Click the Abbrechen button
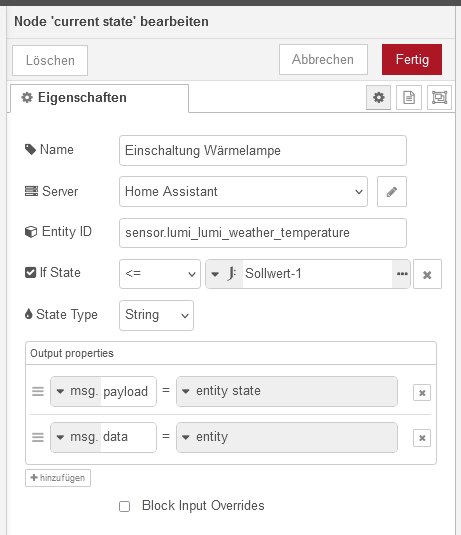Screen dimensions: 461x535 [323, 59]
